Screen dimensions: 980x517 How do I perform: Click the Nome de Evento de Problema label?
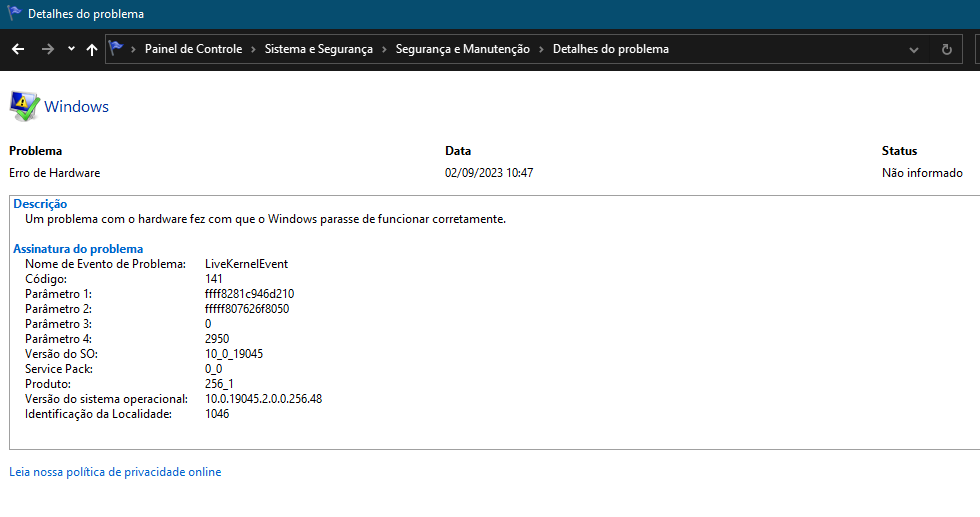106,264
